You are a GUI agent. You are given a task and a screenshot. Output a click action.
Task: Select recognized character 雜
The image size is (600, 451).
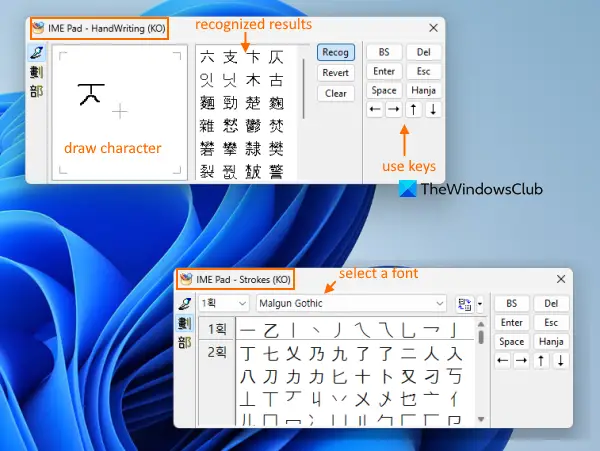pyautogui.click(x=207, y=126)
